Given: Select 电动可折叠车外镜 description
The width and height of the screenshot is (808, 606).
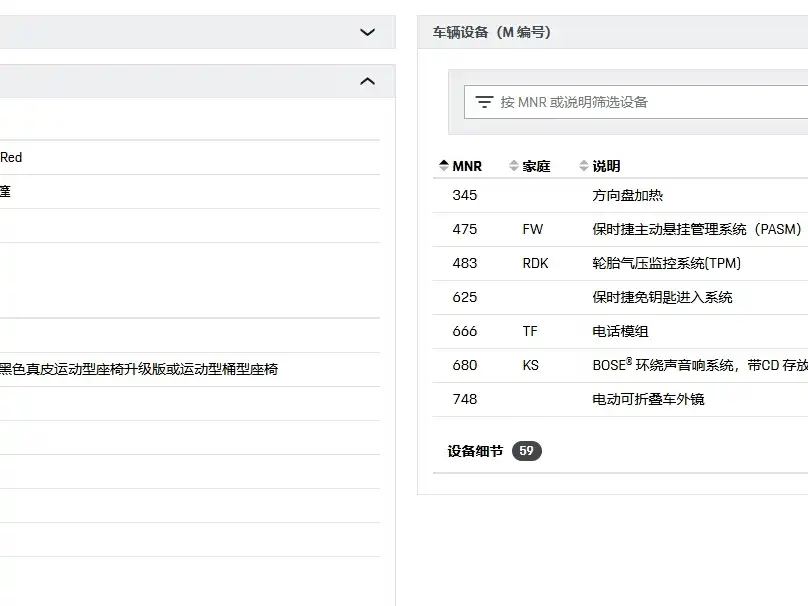Looking at the screenshot, I should click(x=648, y=399).
